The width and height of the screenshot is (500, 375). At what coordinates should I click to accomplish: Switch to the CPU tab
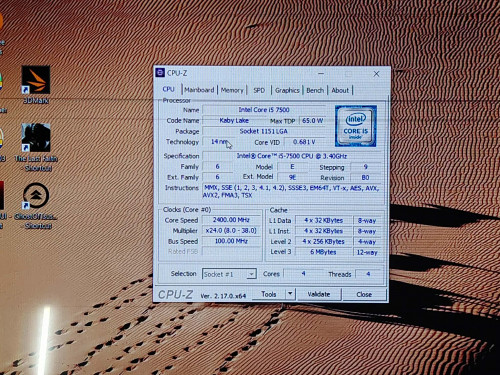(169, 89)
